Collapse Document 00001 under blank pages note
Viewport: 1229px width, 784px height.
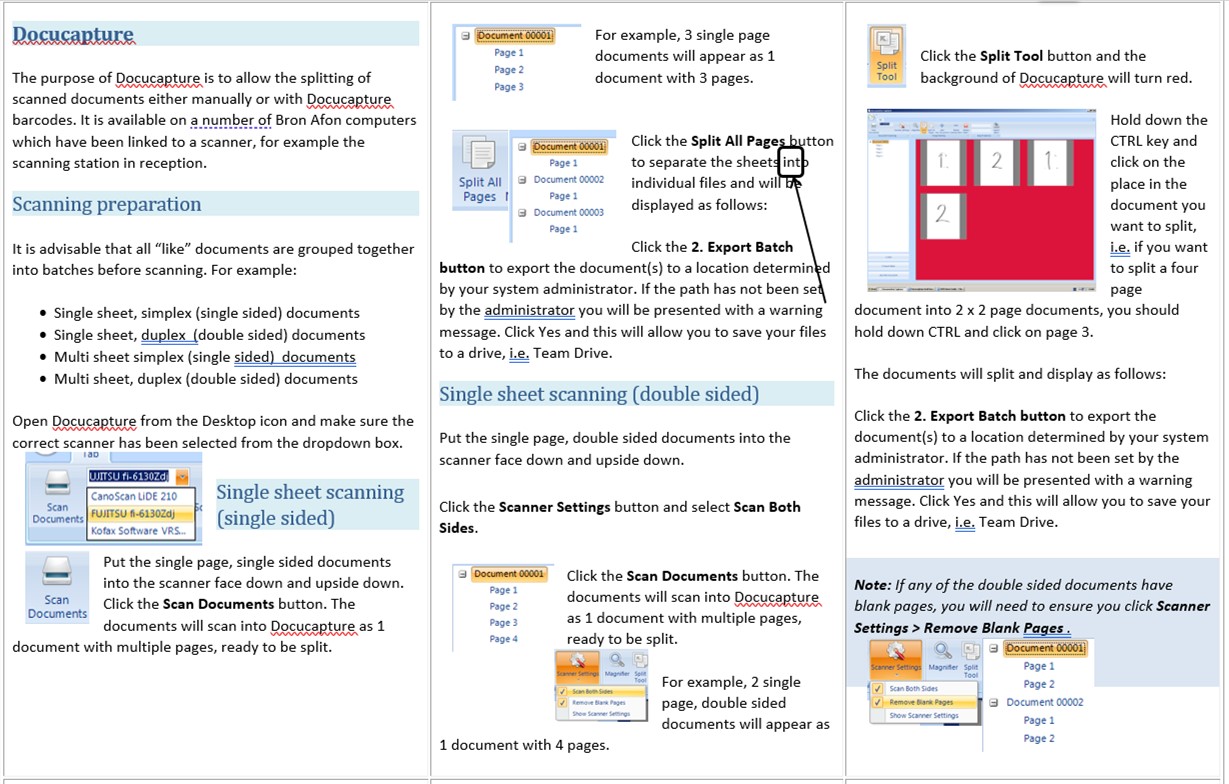coord(995,648)
